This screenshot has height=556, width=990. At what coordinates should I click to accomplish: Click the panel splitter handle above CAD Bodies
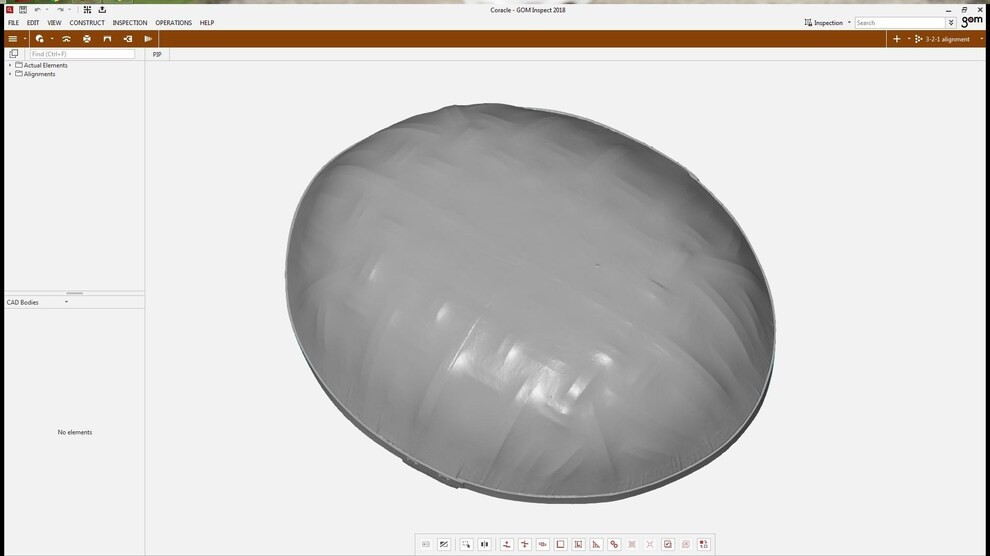[75, 293]
